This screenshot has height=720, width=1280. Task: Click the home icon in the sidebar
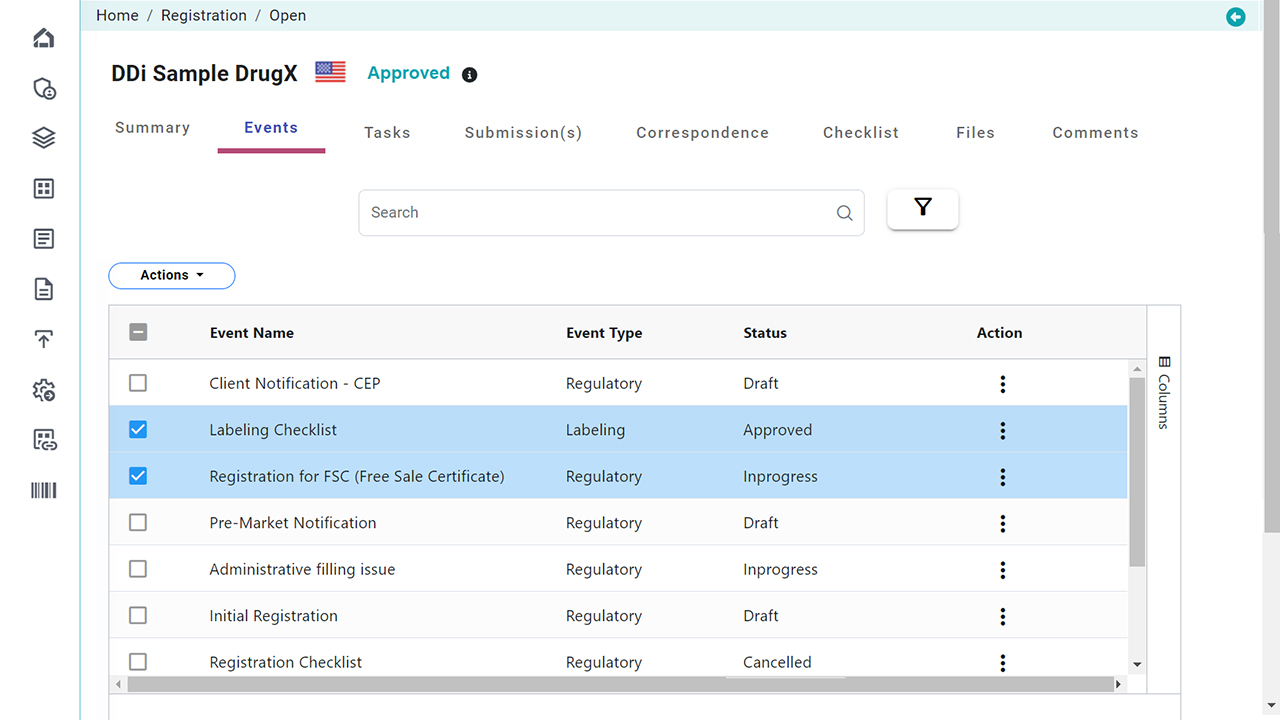point(44,38)
